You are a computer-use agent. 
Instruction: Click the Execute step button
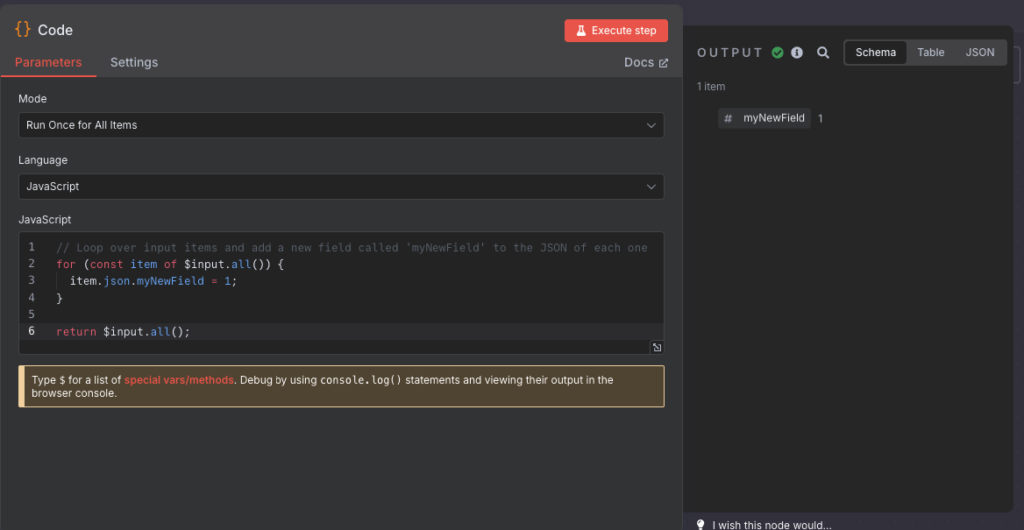(x=615, y=30)
